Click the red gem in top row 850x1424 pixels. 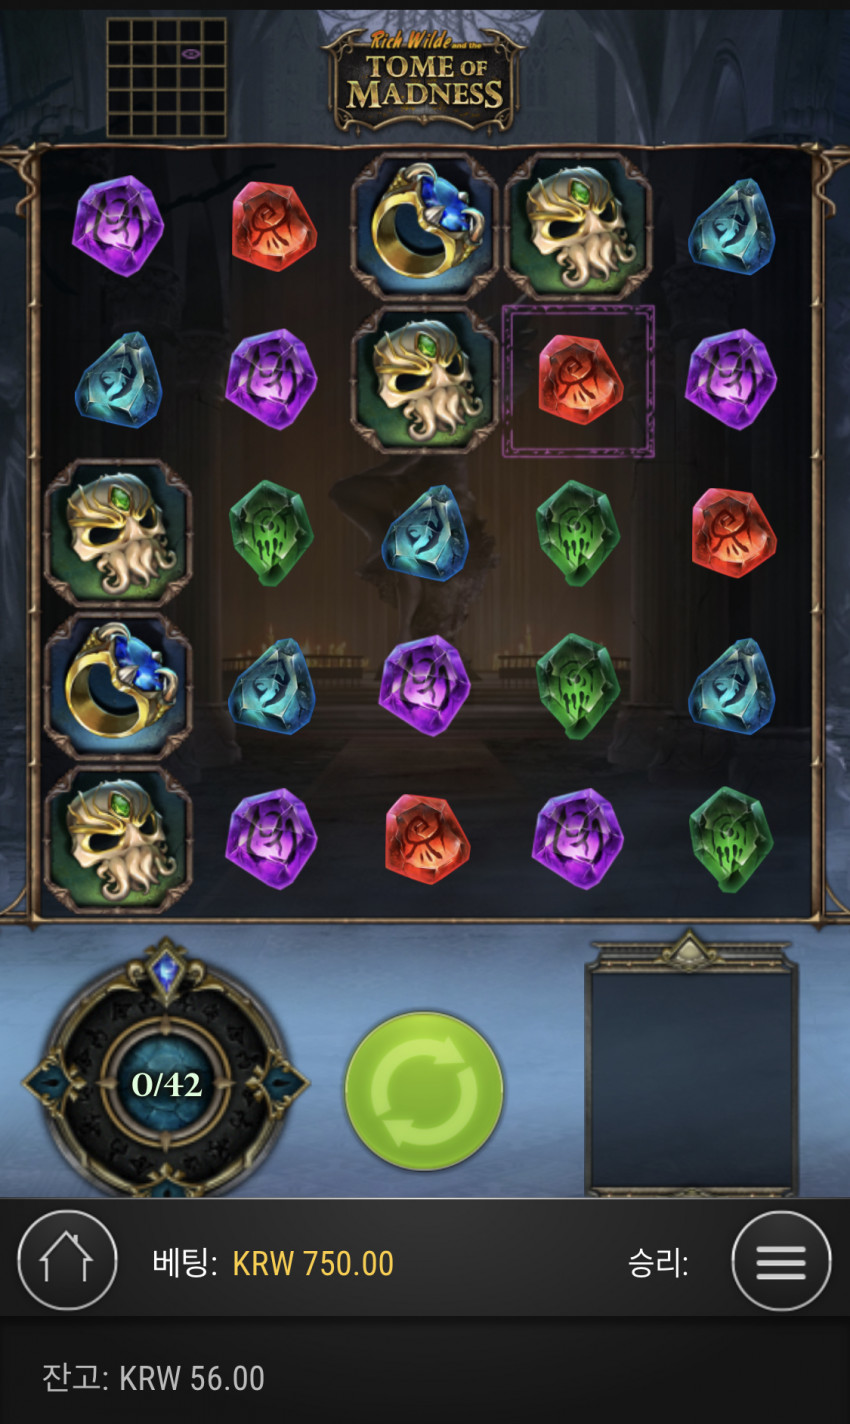pos(274,227)
